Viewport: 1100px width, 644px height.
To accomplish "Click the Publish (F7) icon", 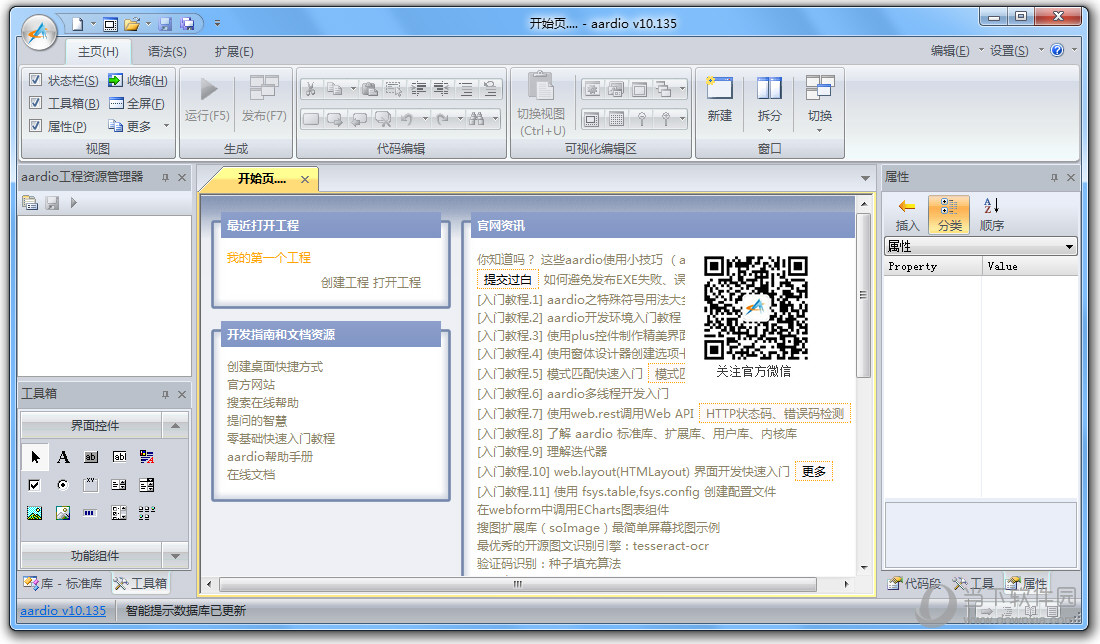I will pyautogui.click(x=264, y=90).
